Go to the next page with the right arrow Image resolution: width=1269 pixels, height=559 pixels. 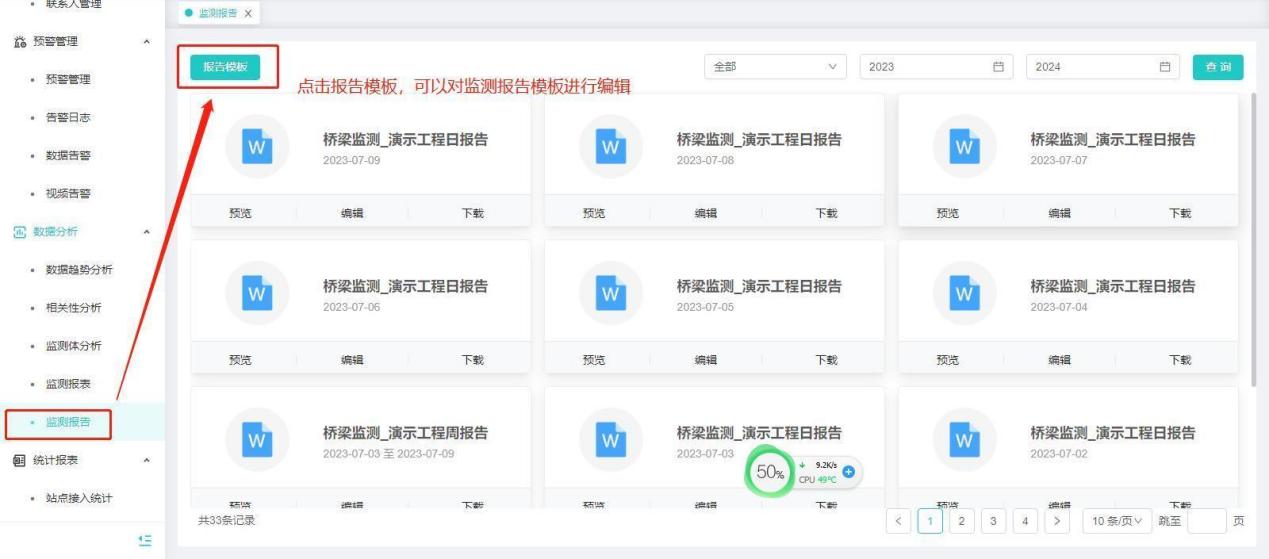[x=1056, y=521]
